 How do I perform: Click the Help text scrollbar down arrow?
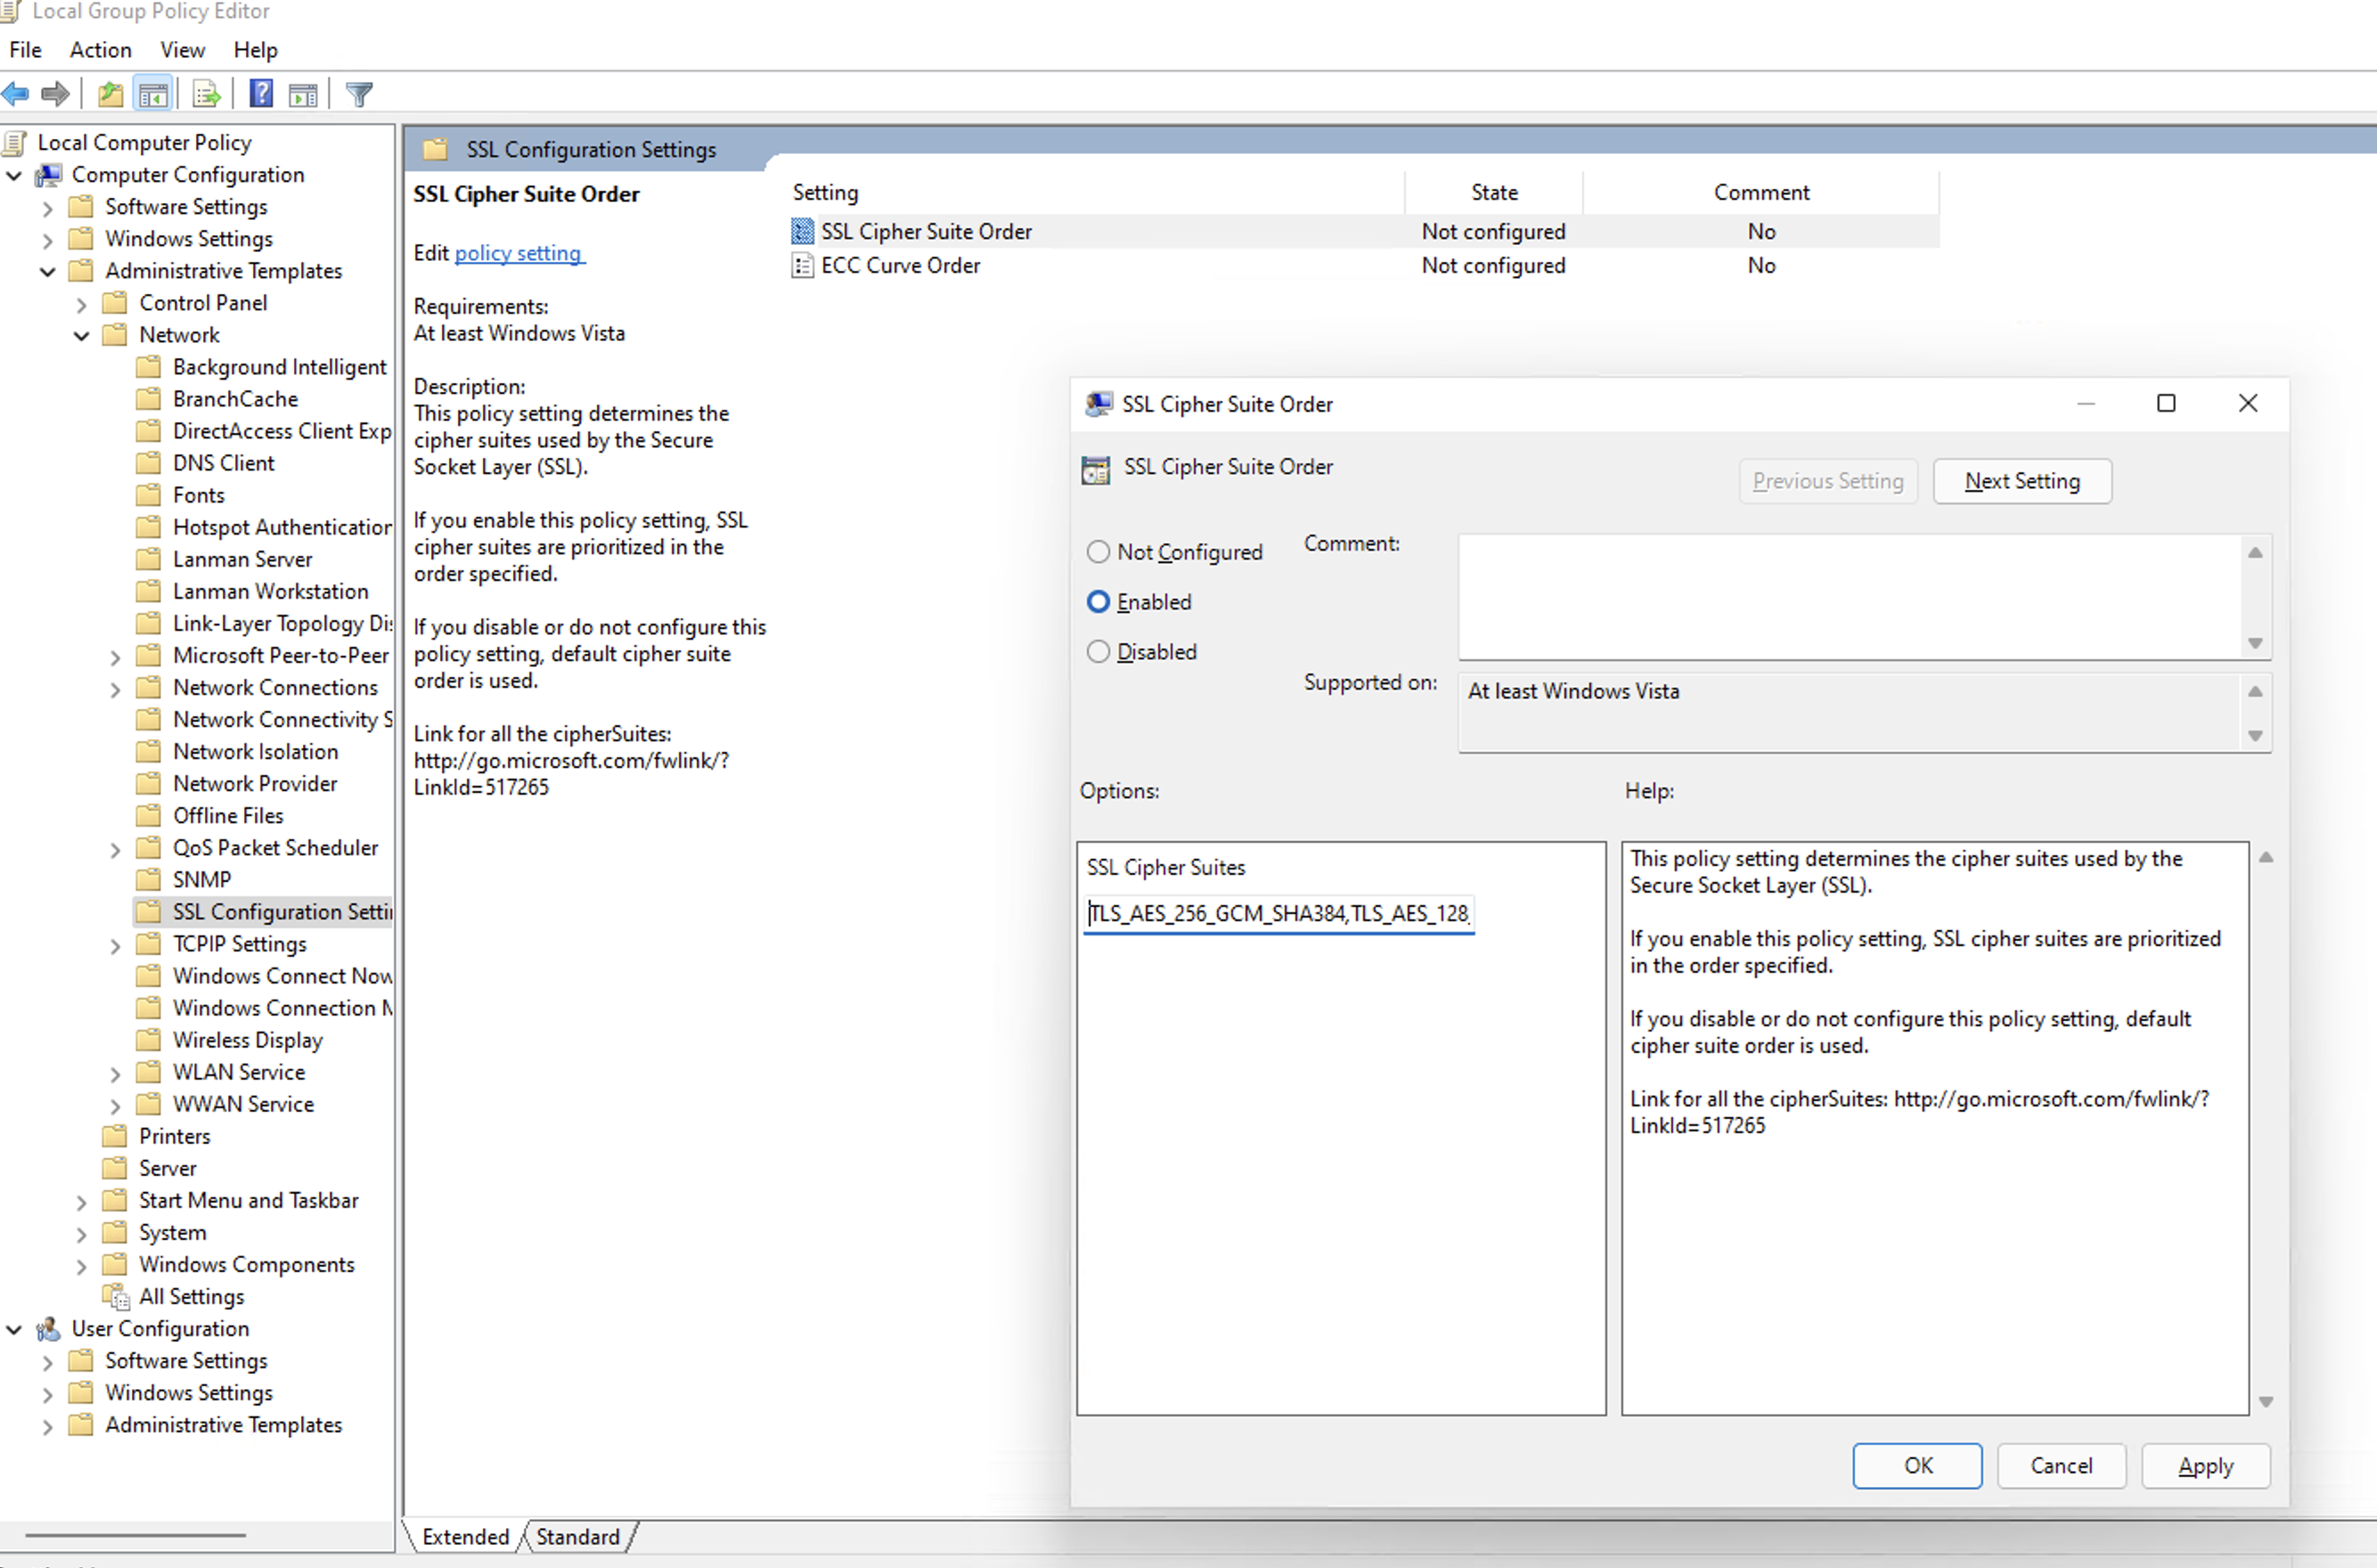pyautogui.click(x=2265, y=1401)
